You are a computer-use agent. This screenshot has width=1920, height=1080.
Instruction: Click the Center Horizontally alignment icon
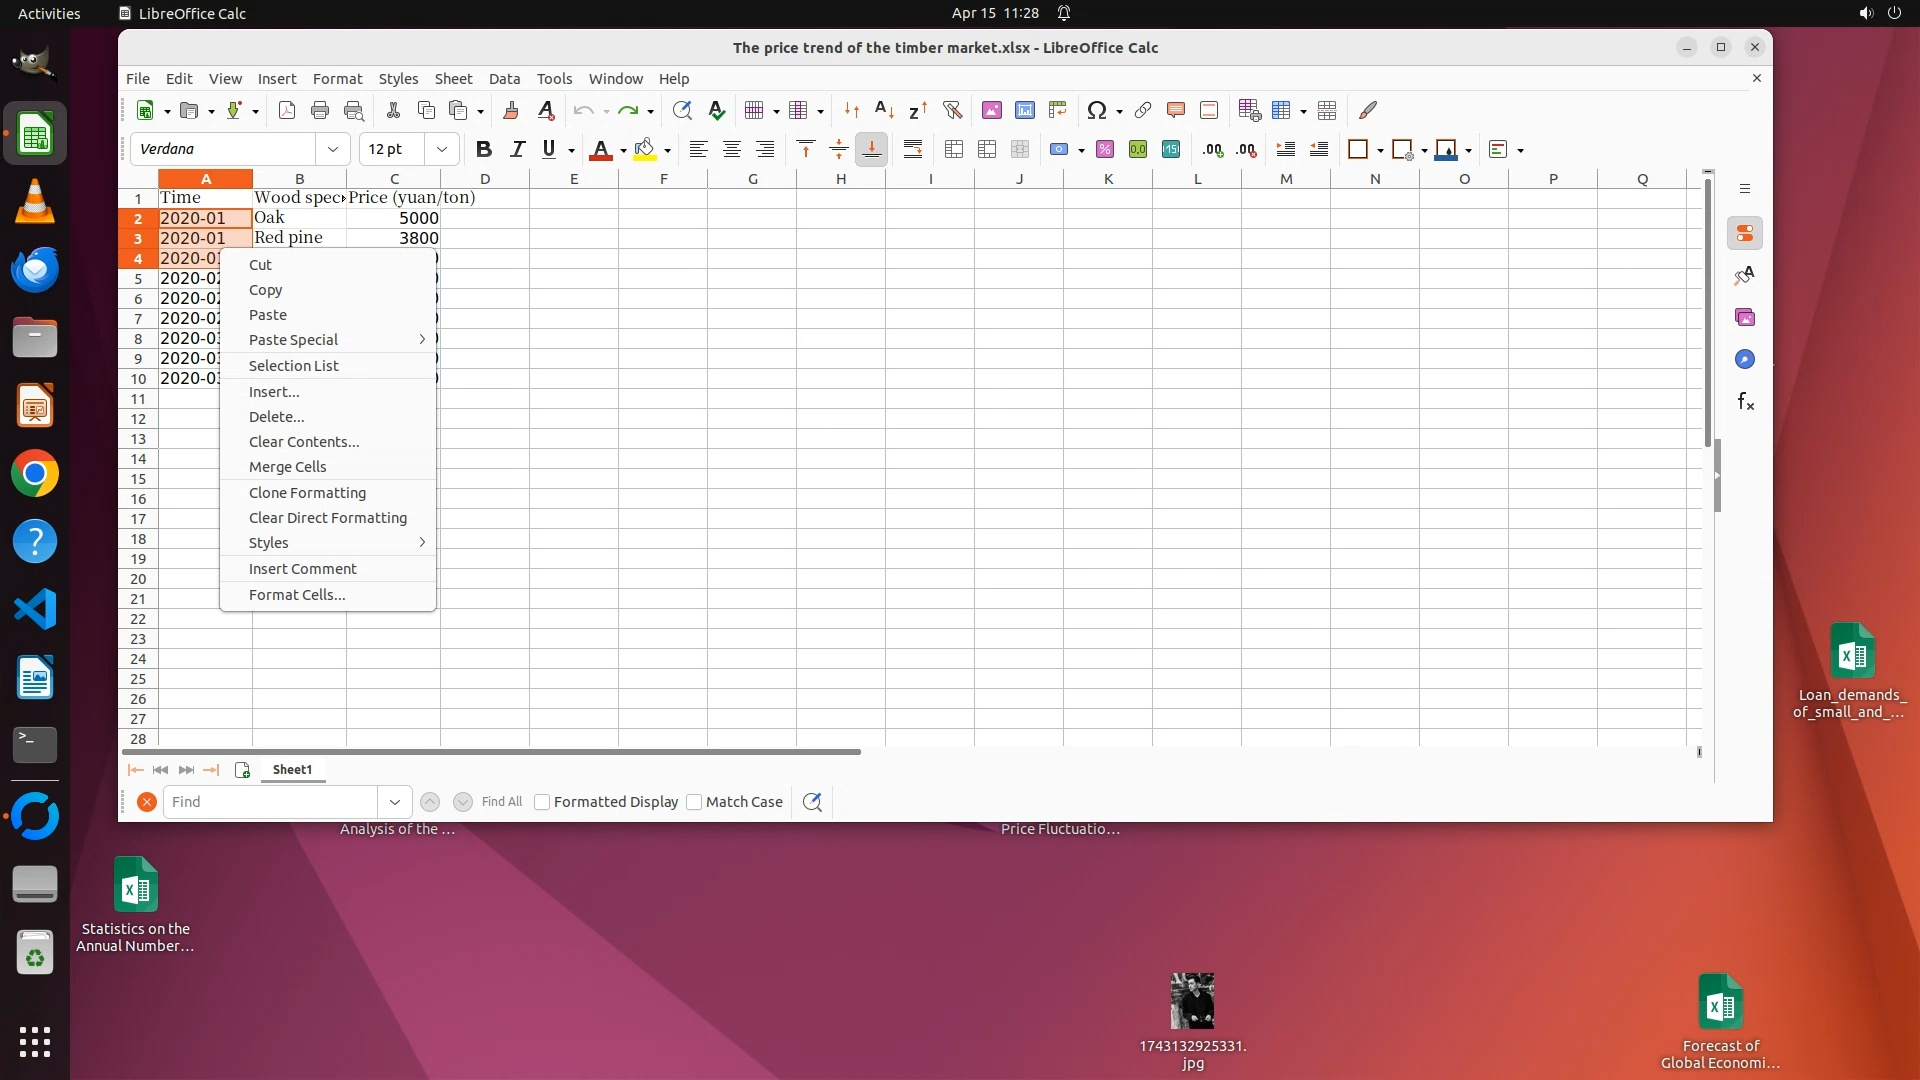tap(732, 150)
